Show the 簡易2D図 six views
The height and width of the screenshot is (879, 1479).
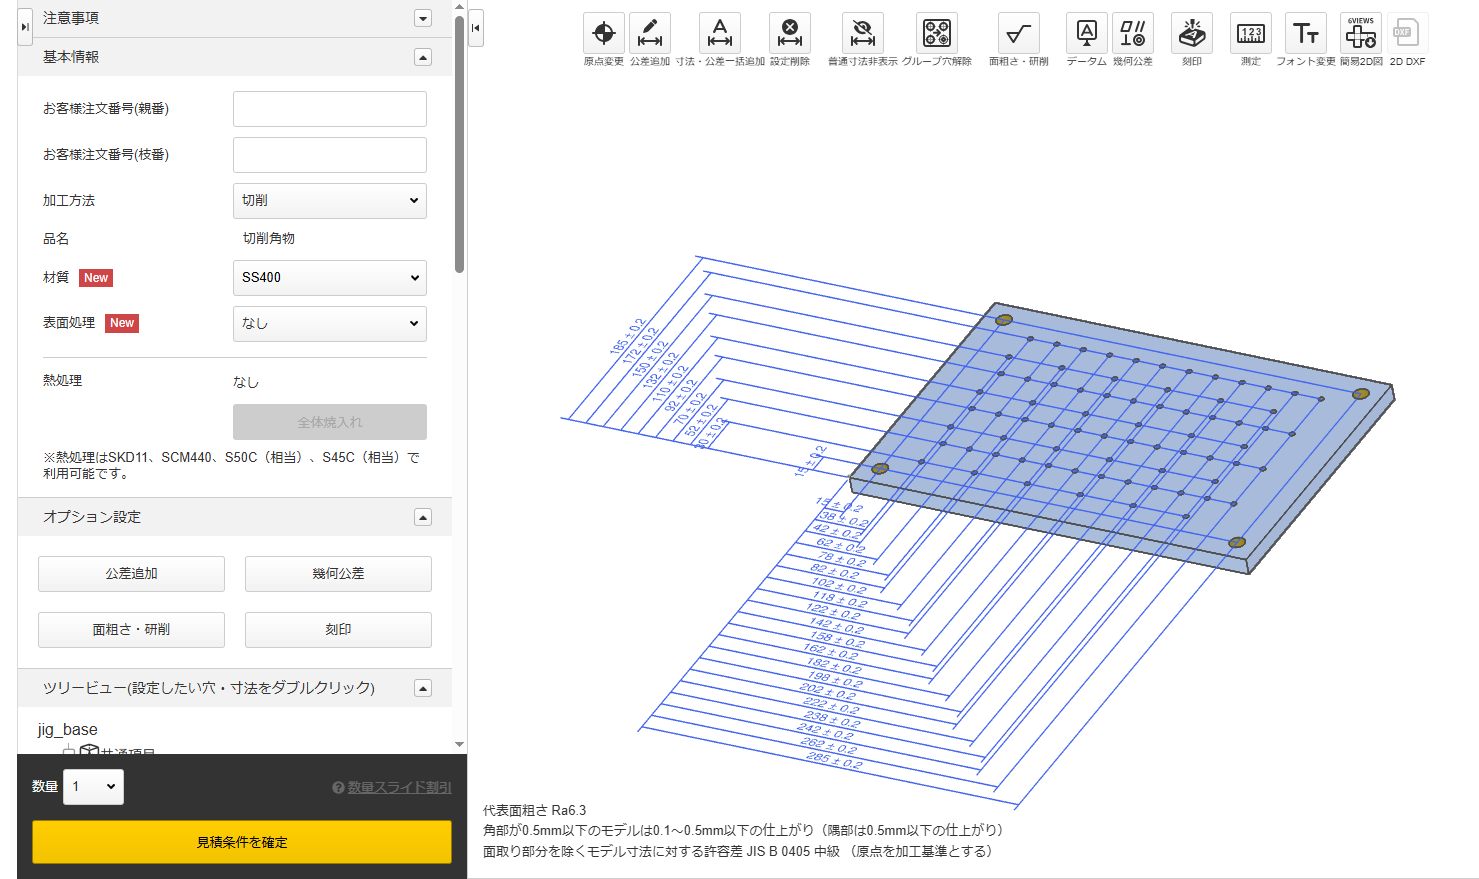click(1361, 34)
